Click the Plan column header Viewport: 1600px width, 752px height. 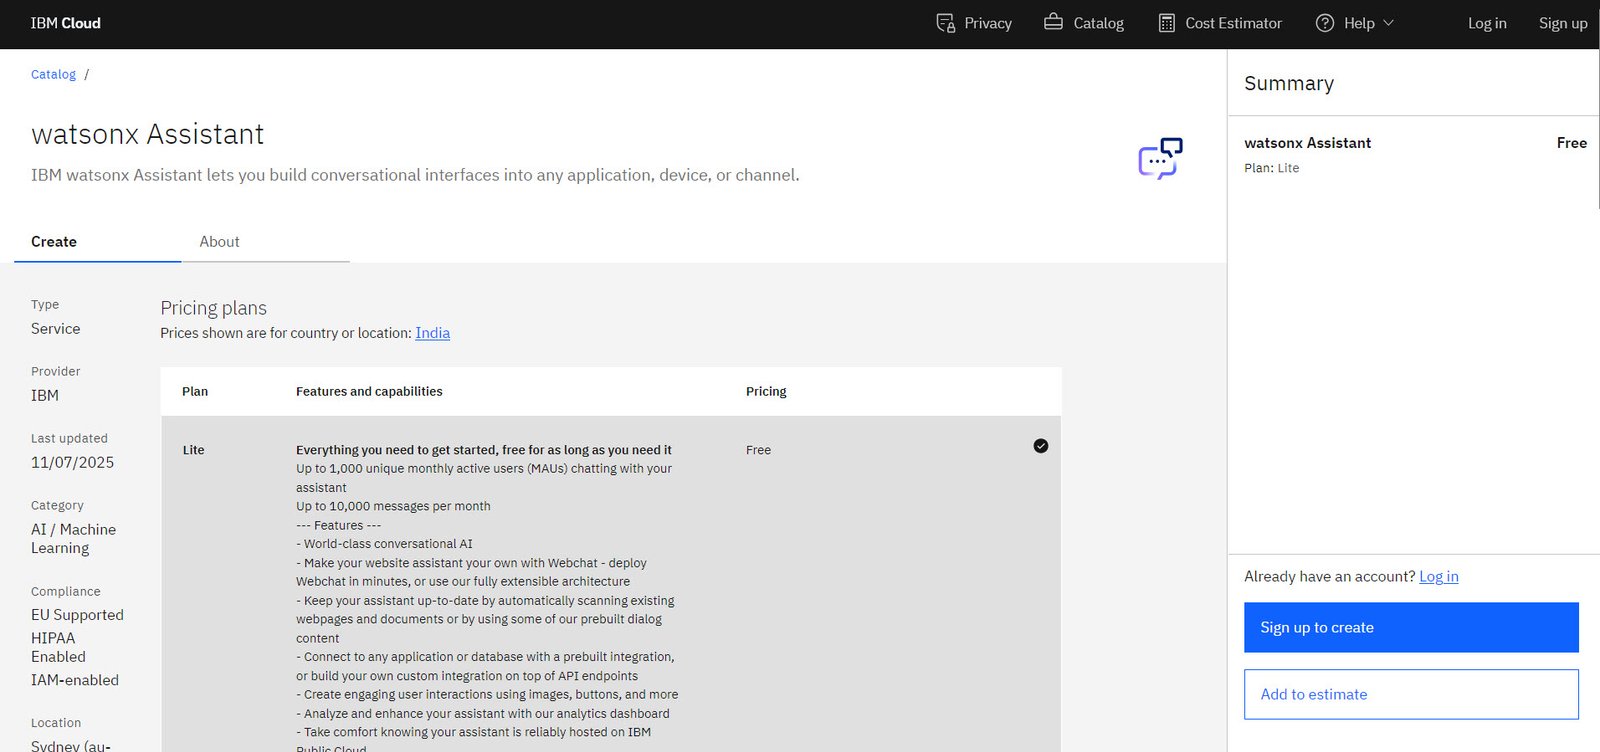pos(195,392)
